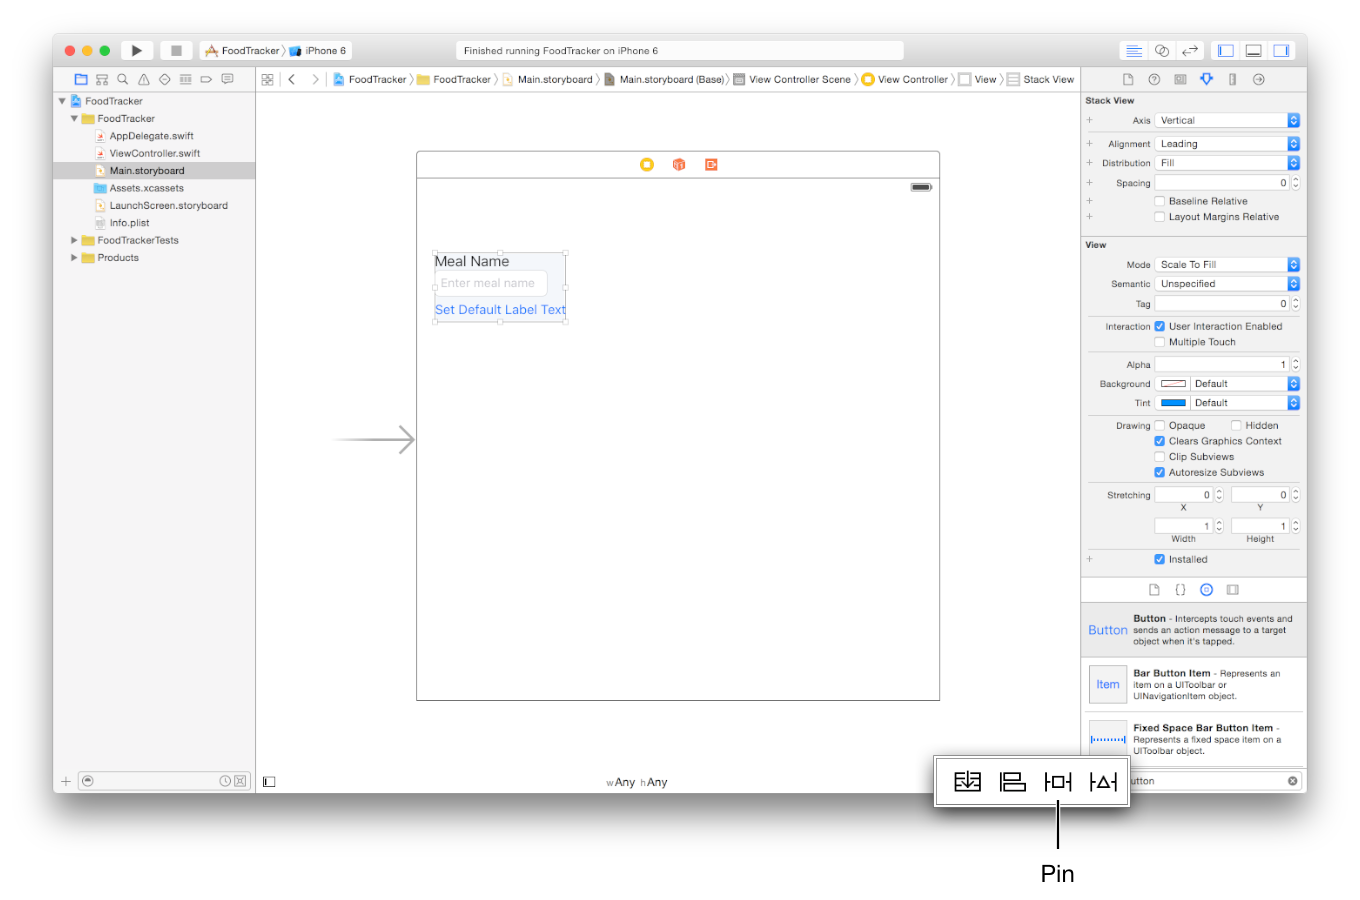Screen dimensions: 1360x900
Task: Switch to the Standard editor
Action: tap(1134, 50)
